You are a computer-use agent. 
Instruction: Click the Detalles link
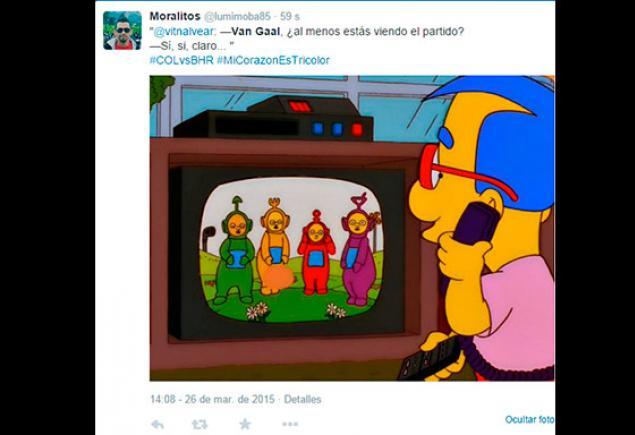(303, 399)
